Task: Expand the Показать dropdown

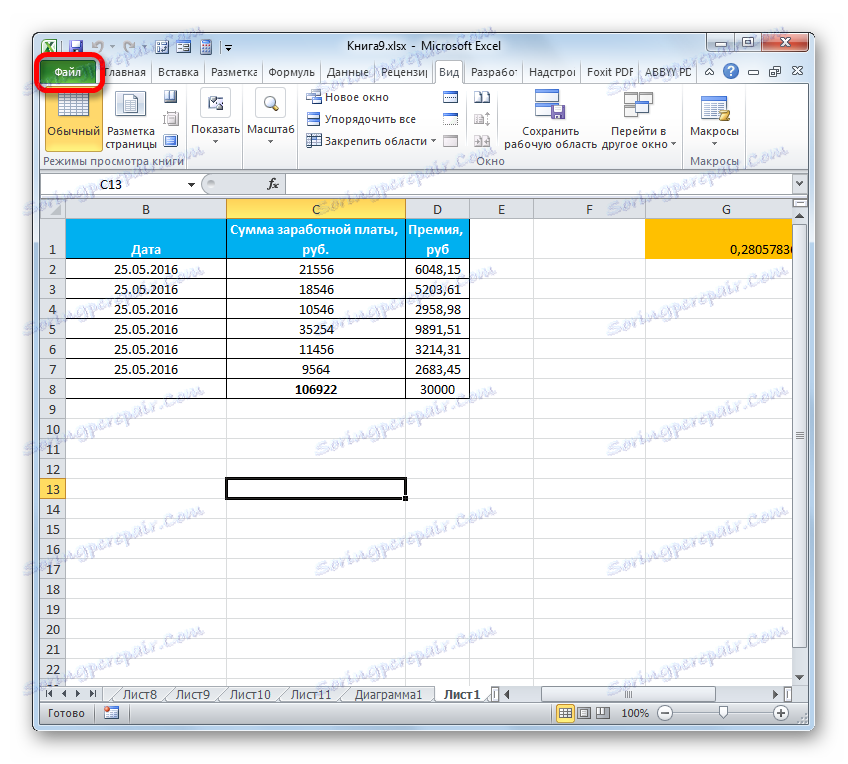Action: point(215,118)
